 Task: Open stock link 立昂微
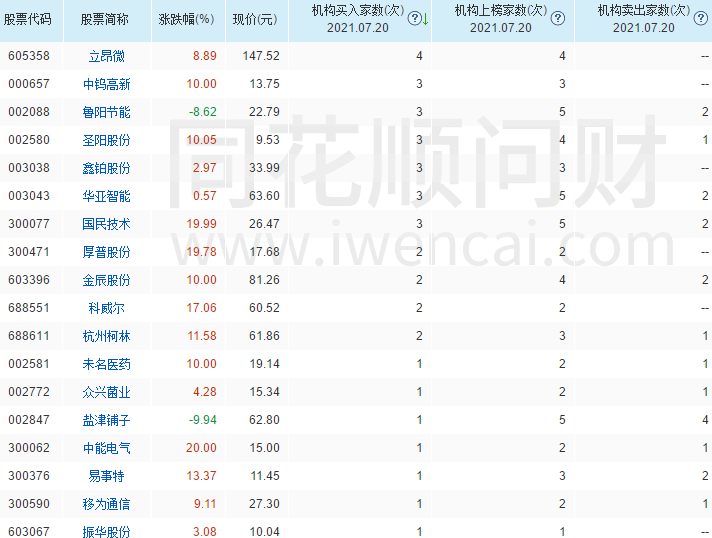pos(107,56)
